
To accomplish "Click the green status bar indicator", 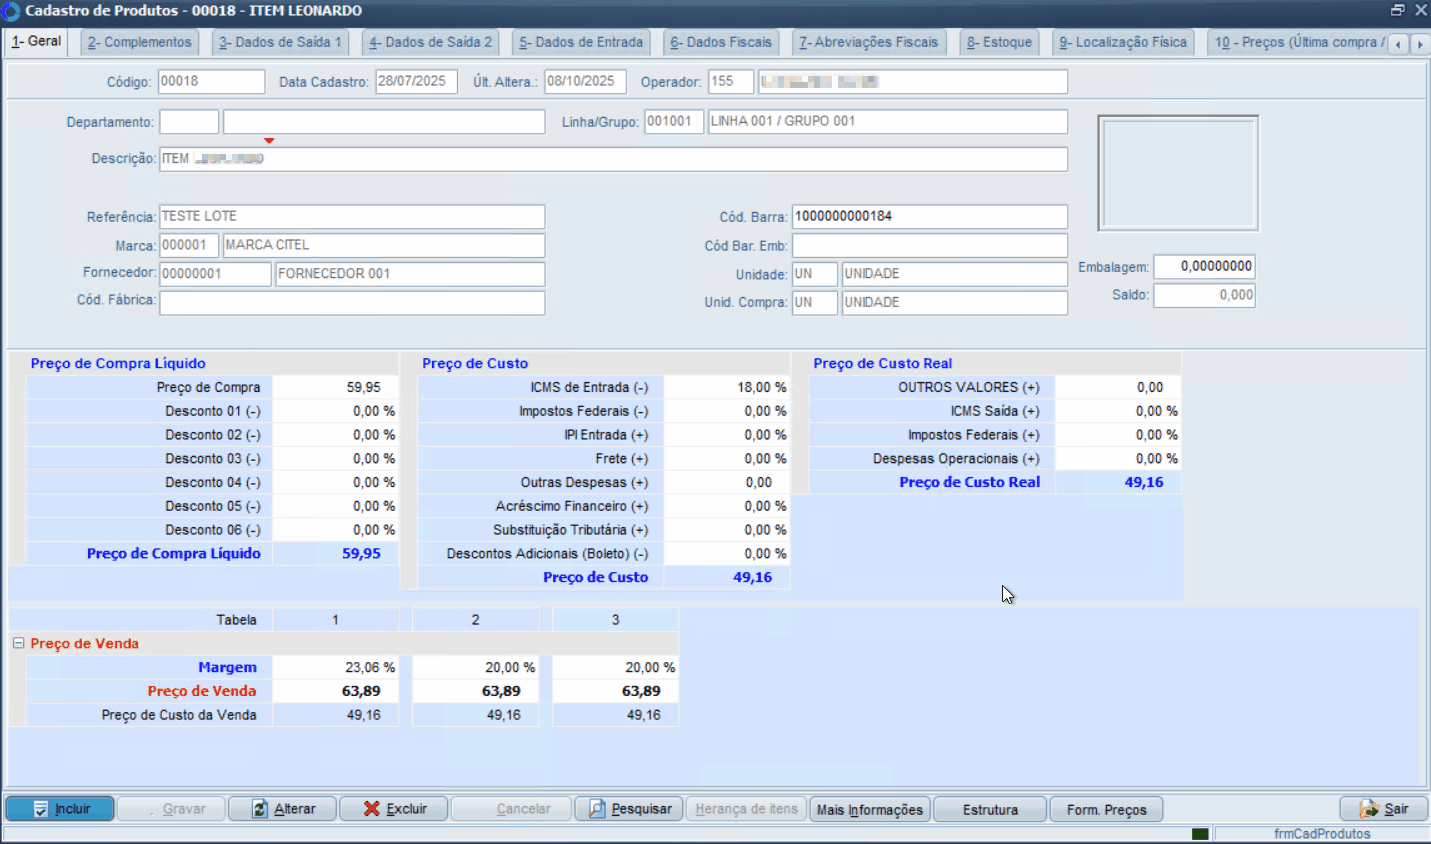I will (1200, 834).
